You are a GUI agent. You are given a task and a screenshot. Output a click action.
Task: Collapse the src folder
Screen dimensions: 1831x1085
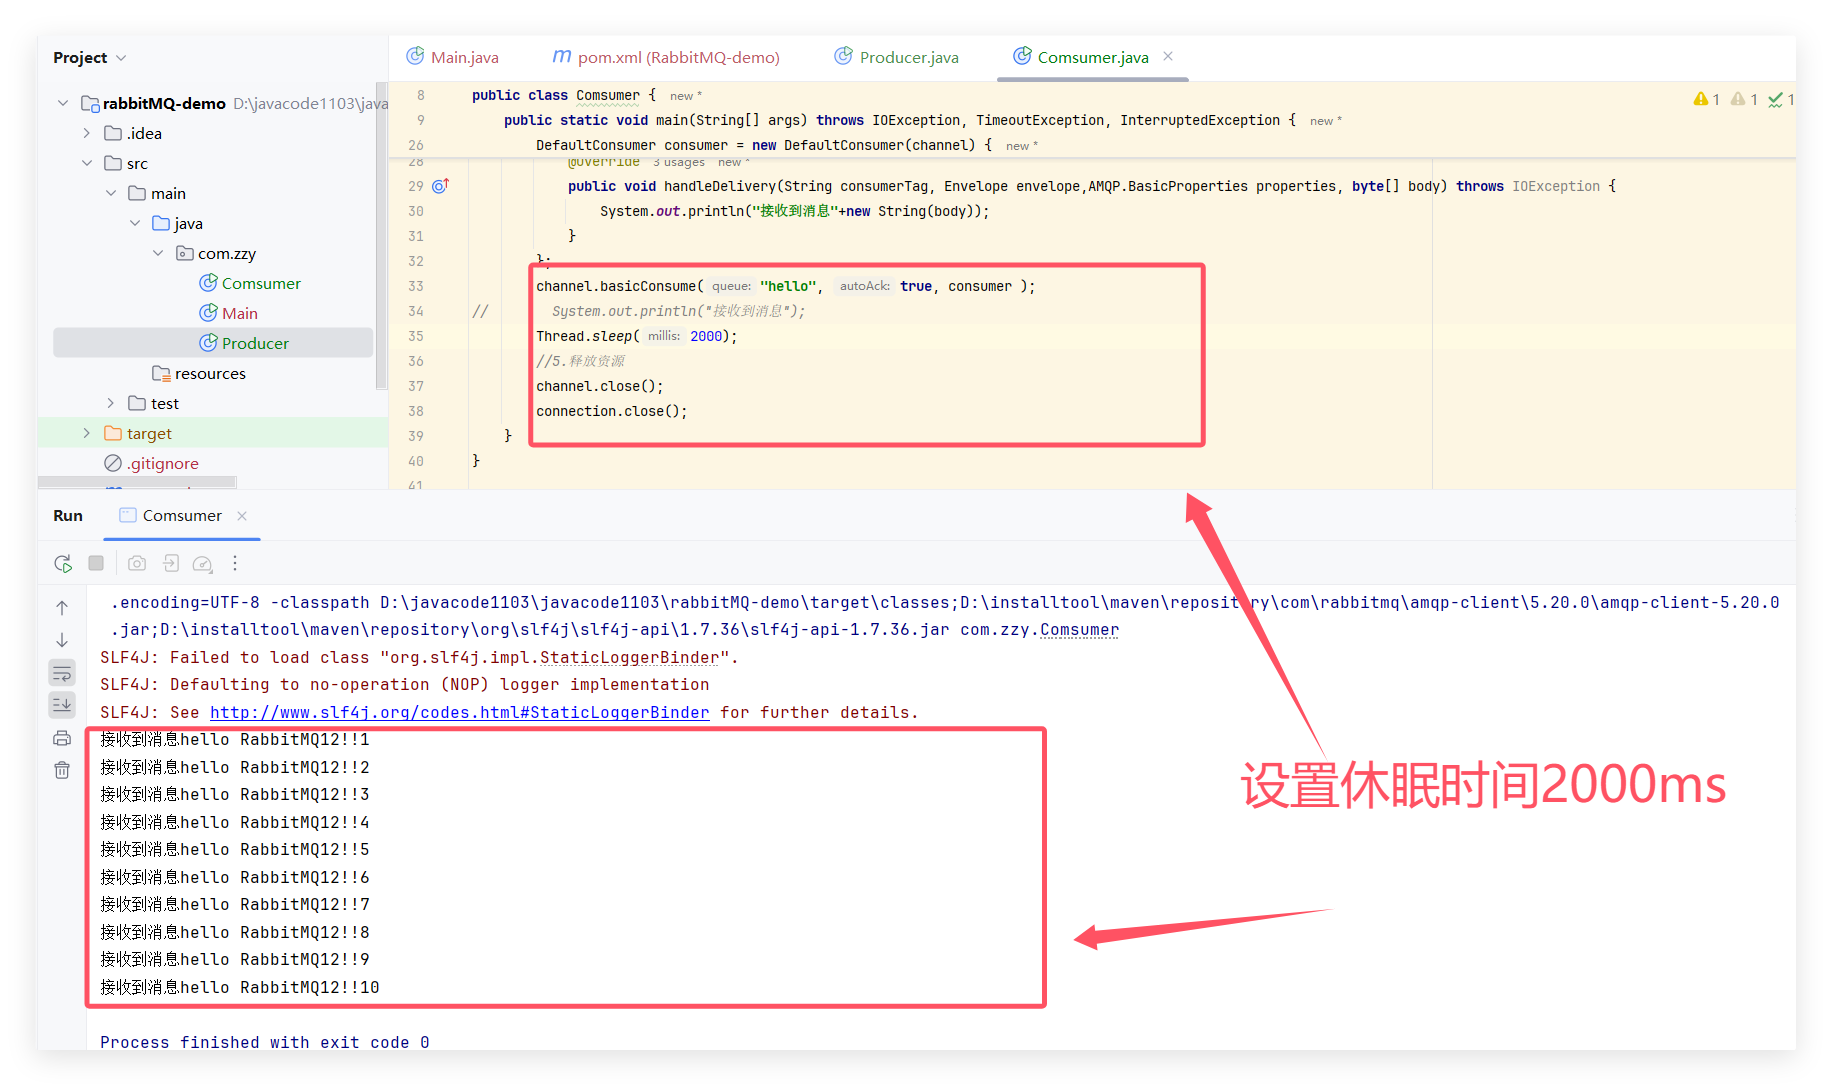87,163
